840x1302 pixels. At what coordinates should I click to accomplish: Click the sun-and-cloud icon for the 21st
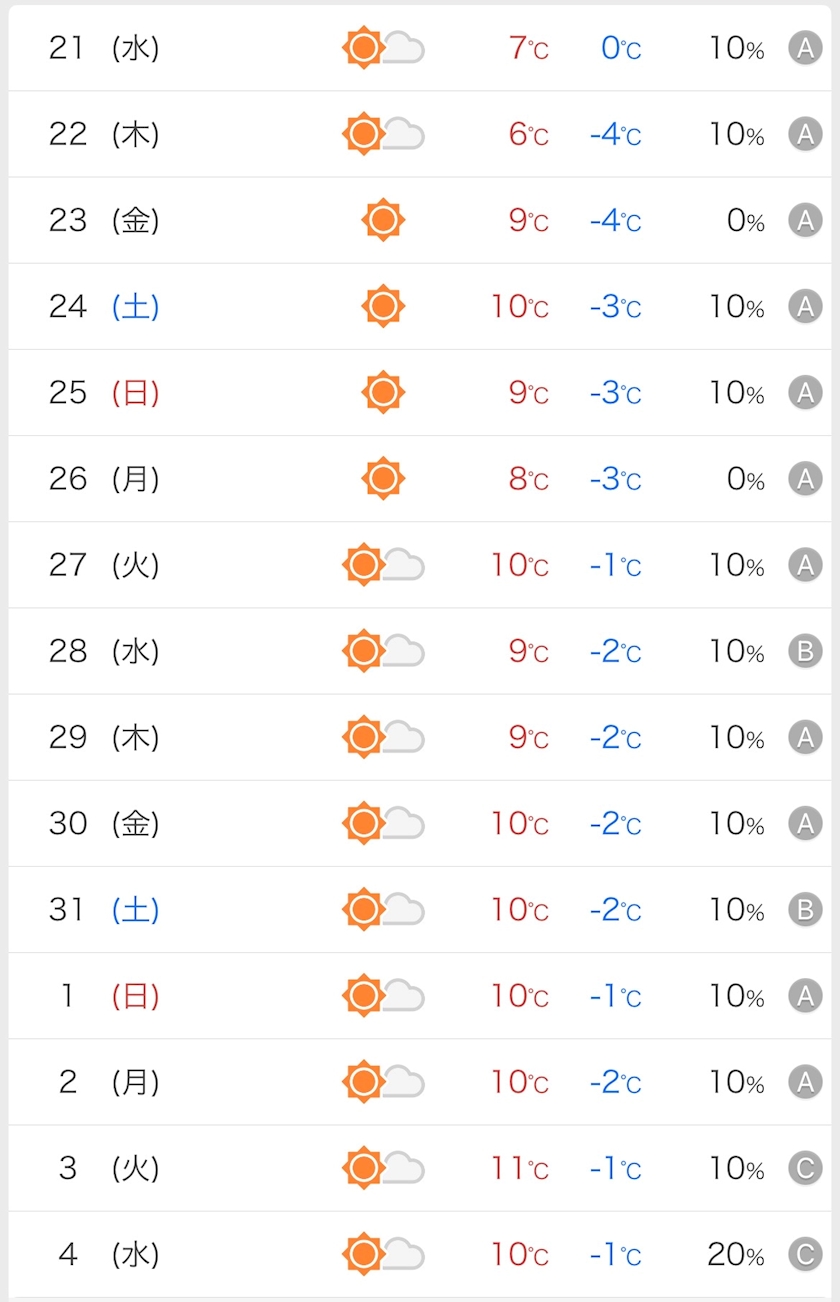(383, 48)
